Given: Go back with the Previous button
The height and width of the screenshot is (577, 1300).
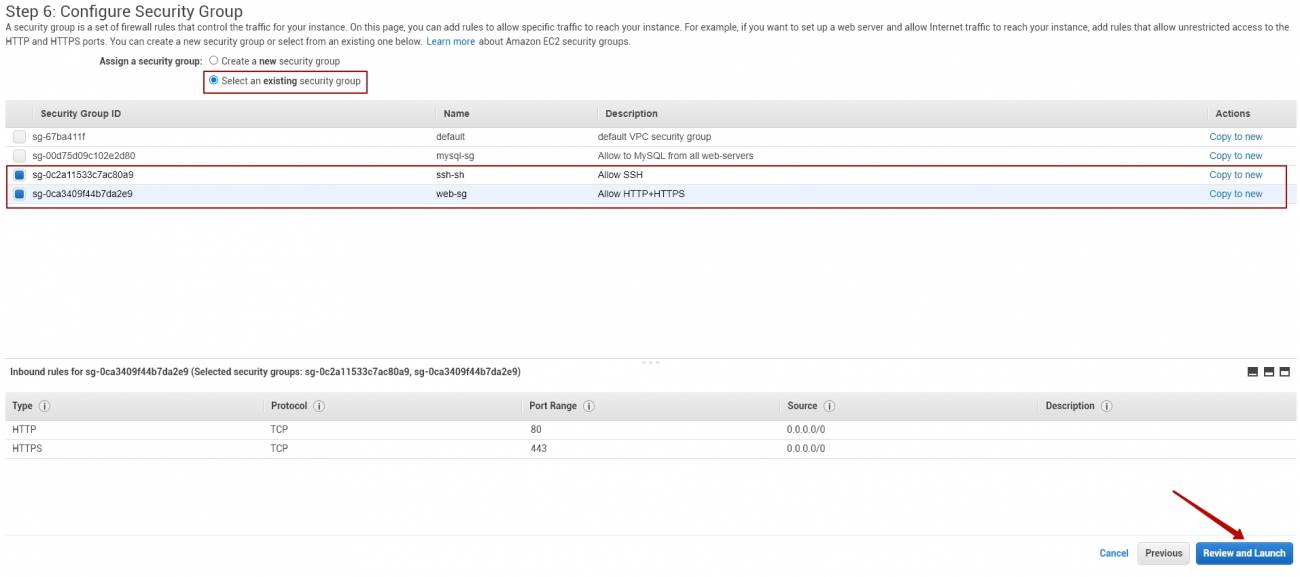Looking at the screenshot, I should tap(1163, 553).
